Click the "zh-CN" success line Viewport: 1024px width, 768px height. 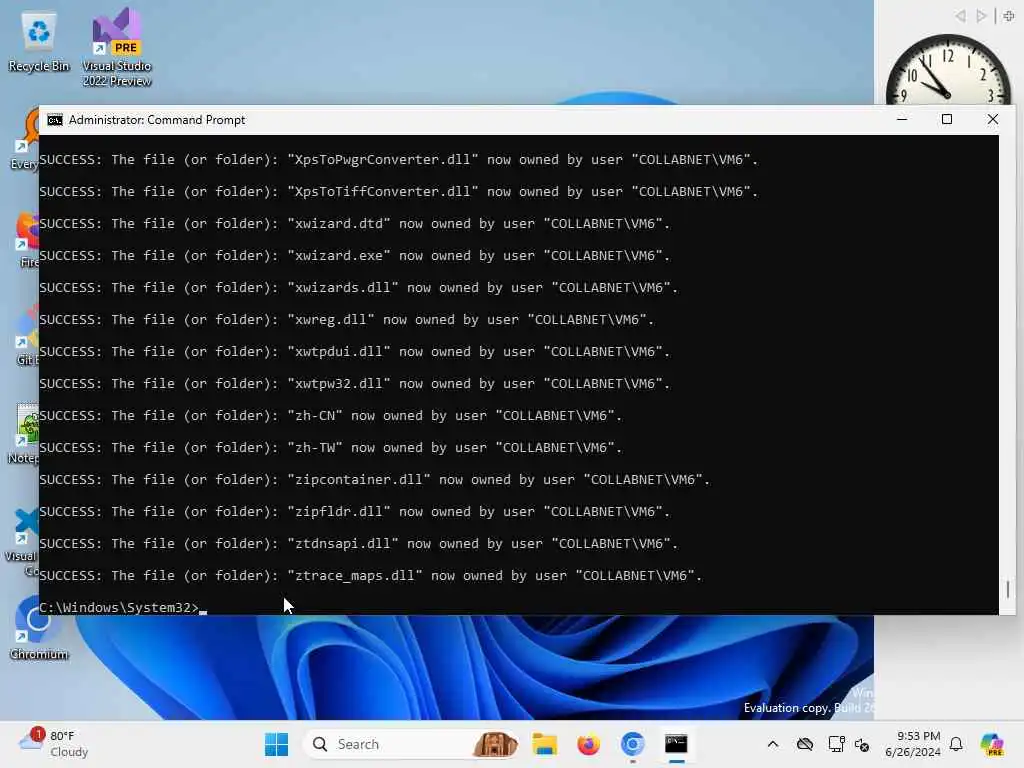tap(331, 415)
